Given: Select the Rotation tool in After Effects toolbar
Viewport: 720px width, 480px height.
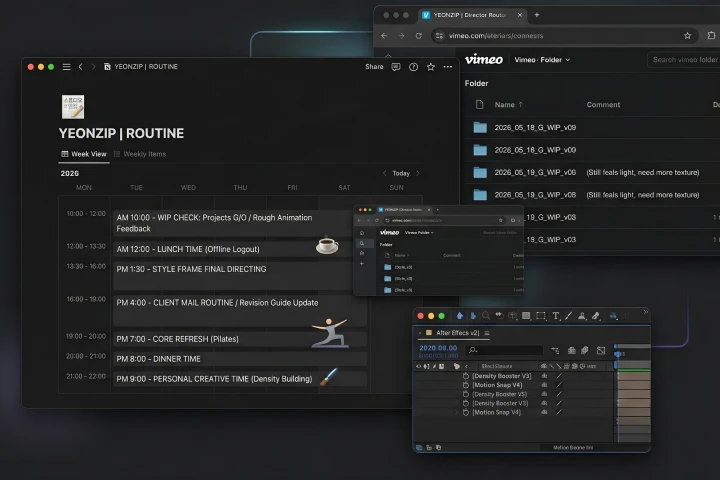Looking at the screenshot, I should (x=499, y=316).
